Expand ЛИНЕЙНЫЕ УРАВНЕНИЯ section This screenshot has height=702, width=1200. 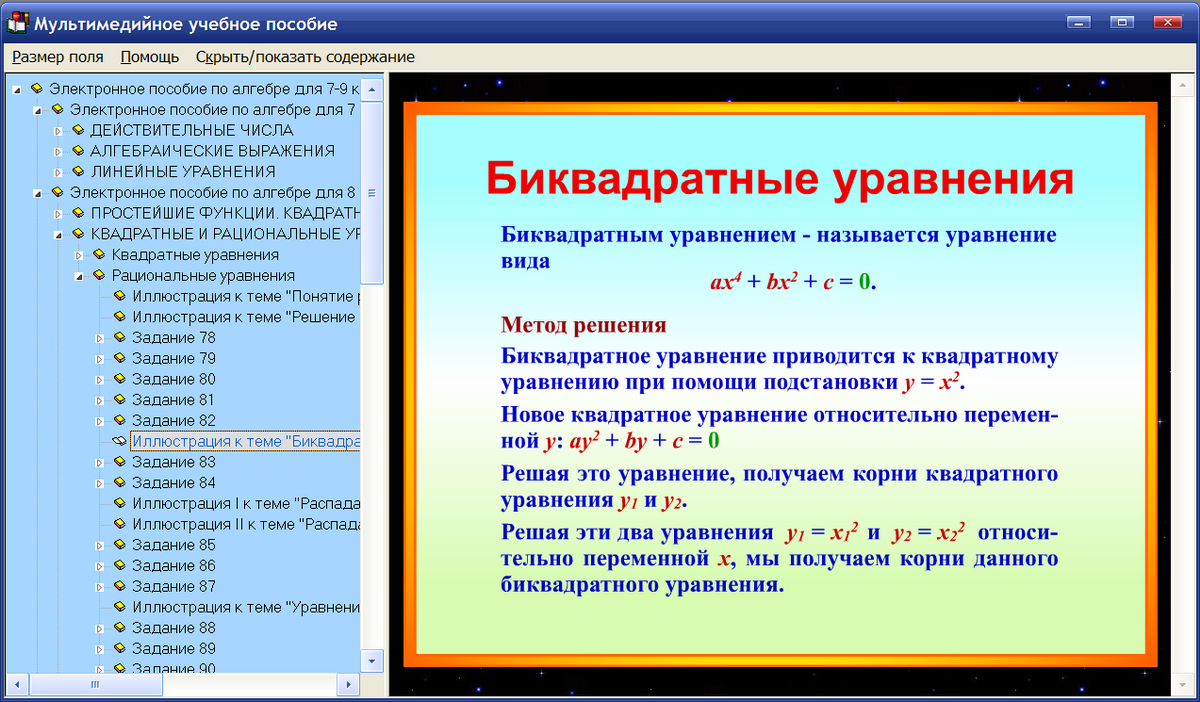pos(58,172)
